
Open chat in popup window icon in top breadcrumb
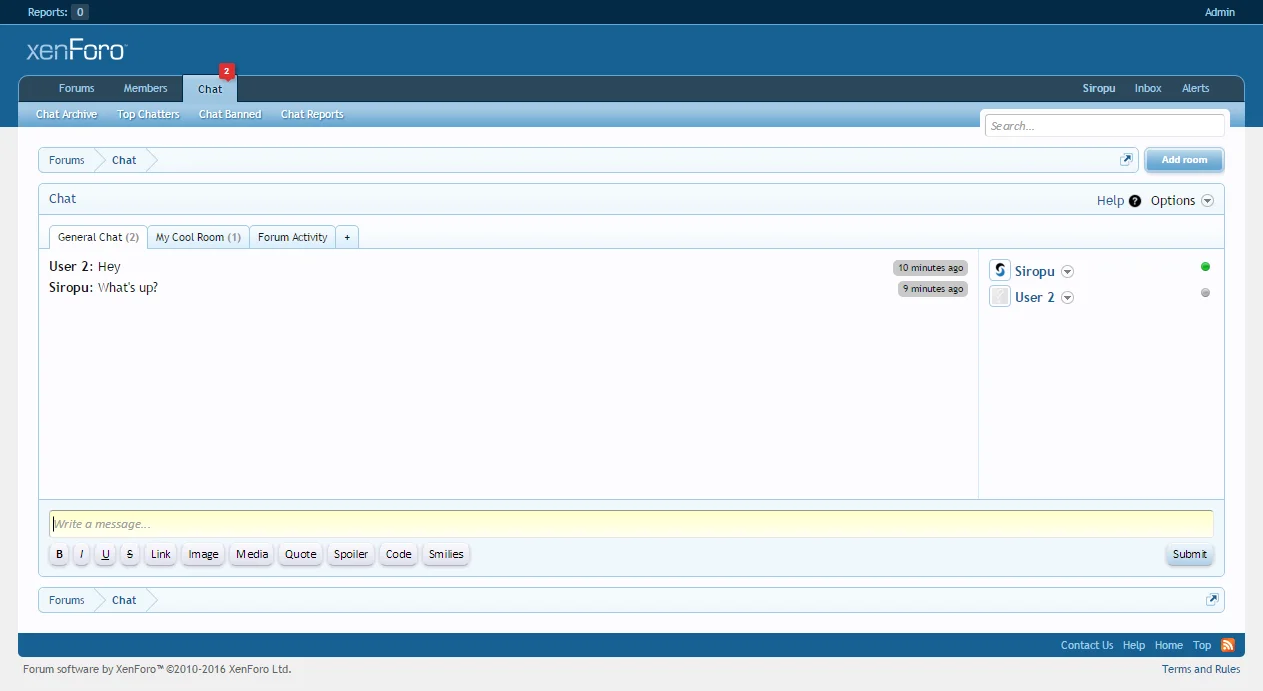(1126, 160)
